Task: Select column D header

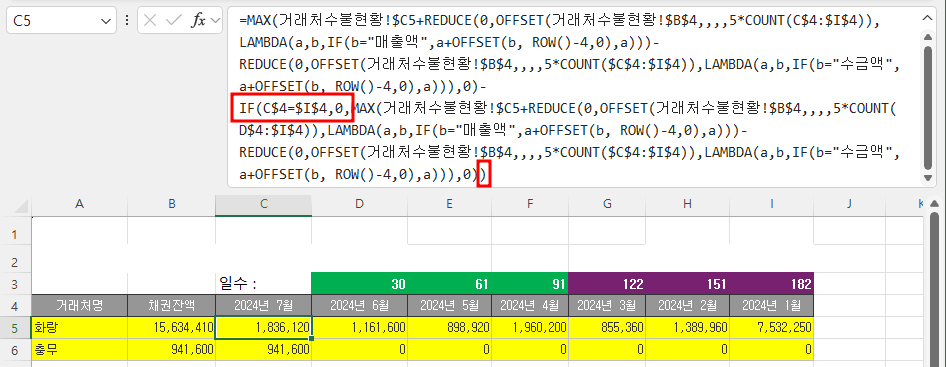Action: (360, 205)
